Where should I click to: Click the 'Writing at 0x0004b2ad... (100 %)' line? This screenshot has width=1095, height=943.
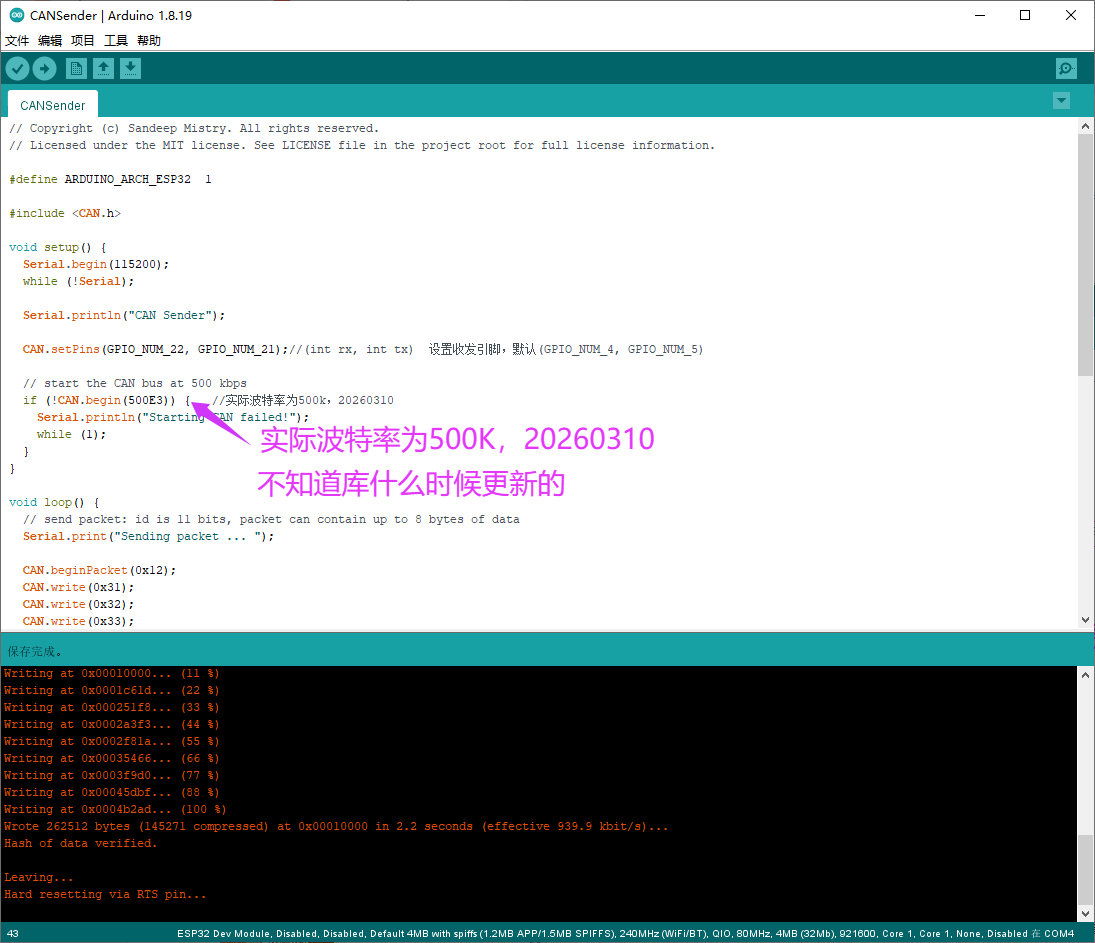pos(115,809)
